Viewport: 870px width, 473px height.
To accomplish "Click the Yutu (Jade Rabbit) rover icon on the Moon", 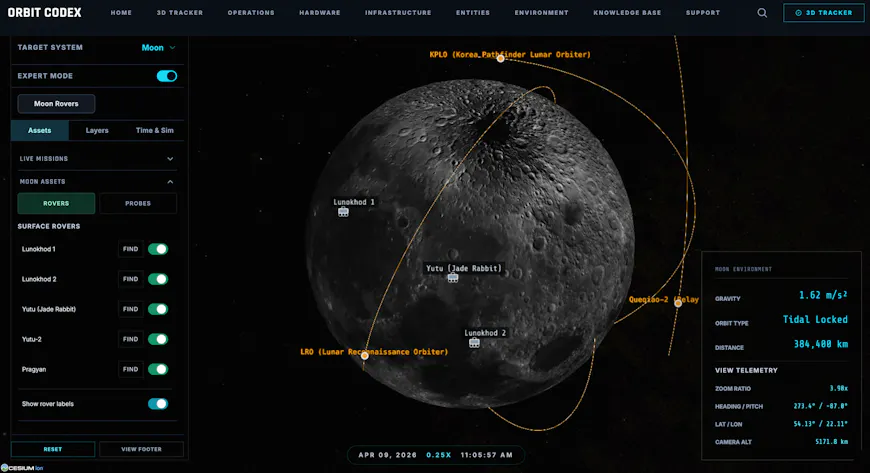I will [453, 278].
